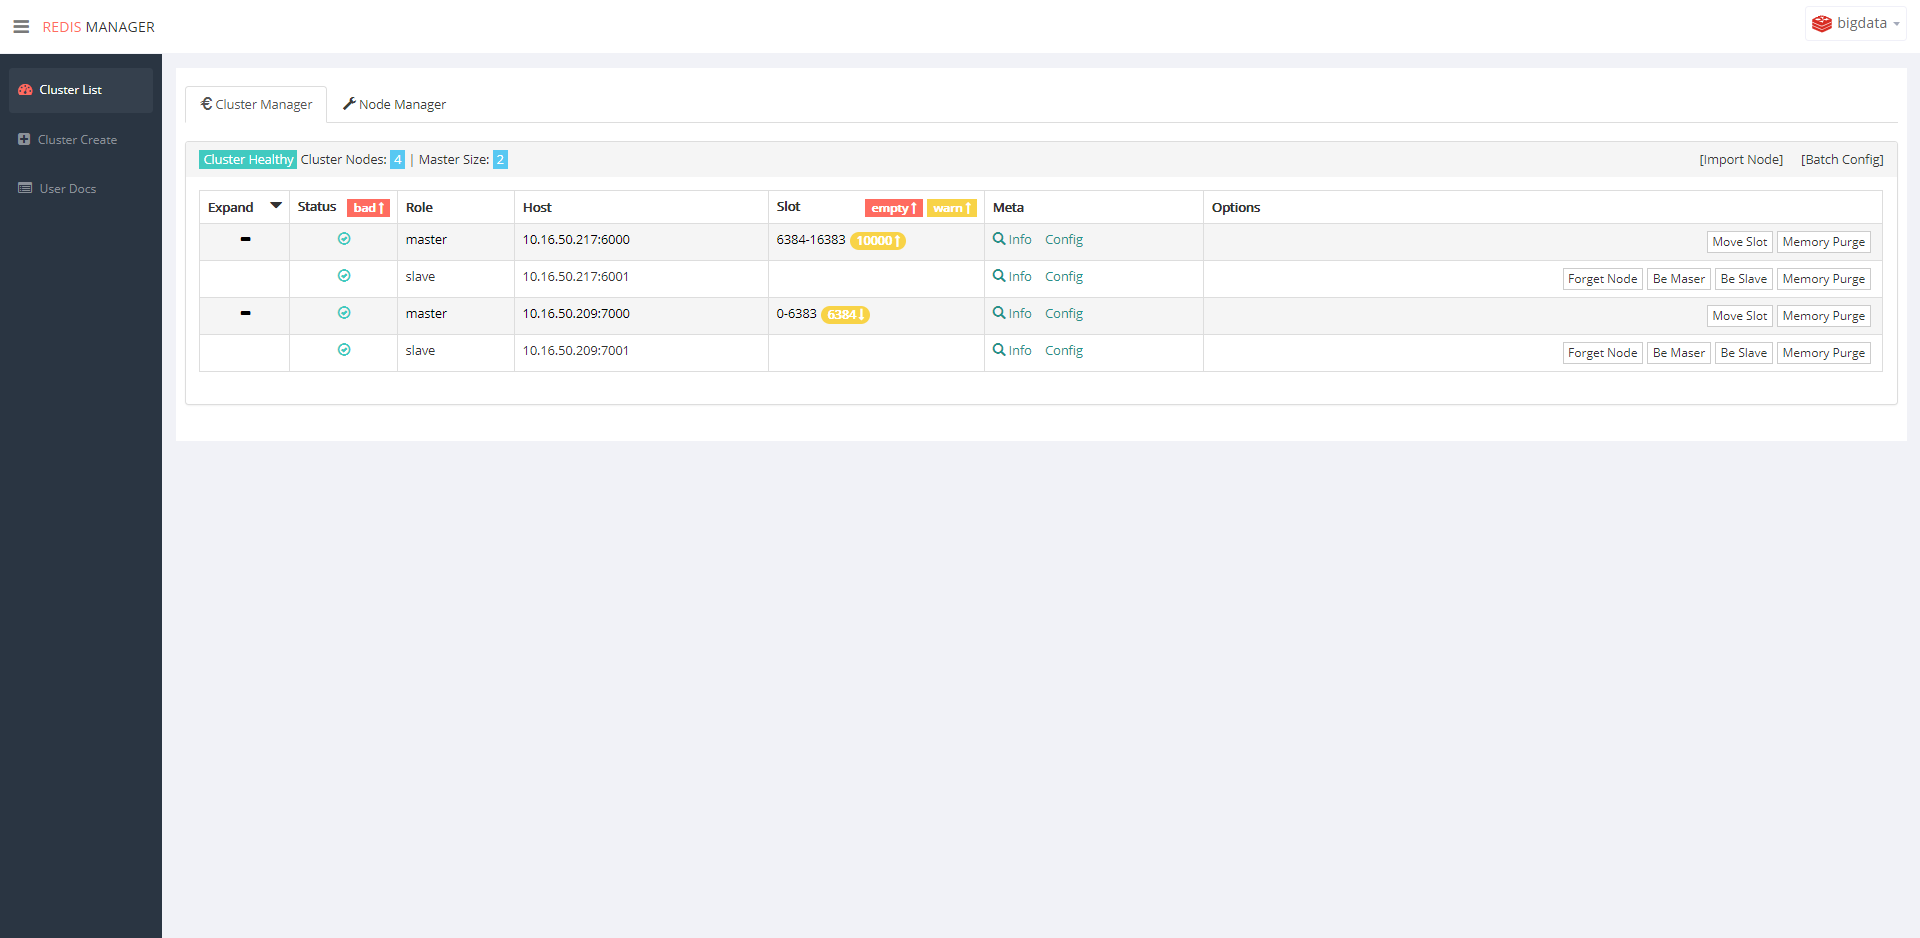Viewport: 1920px width, 938px height.
Task: Click slot range 0-6383
Action: pos(796,314)
